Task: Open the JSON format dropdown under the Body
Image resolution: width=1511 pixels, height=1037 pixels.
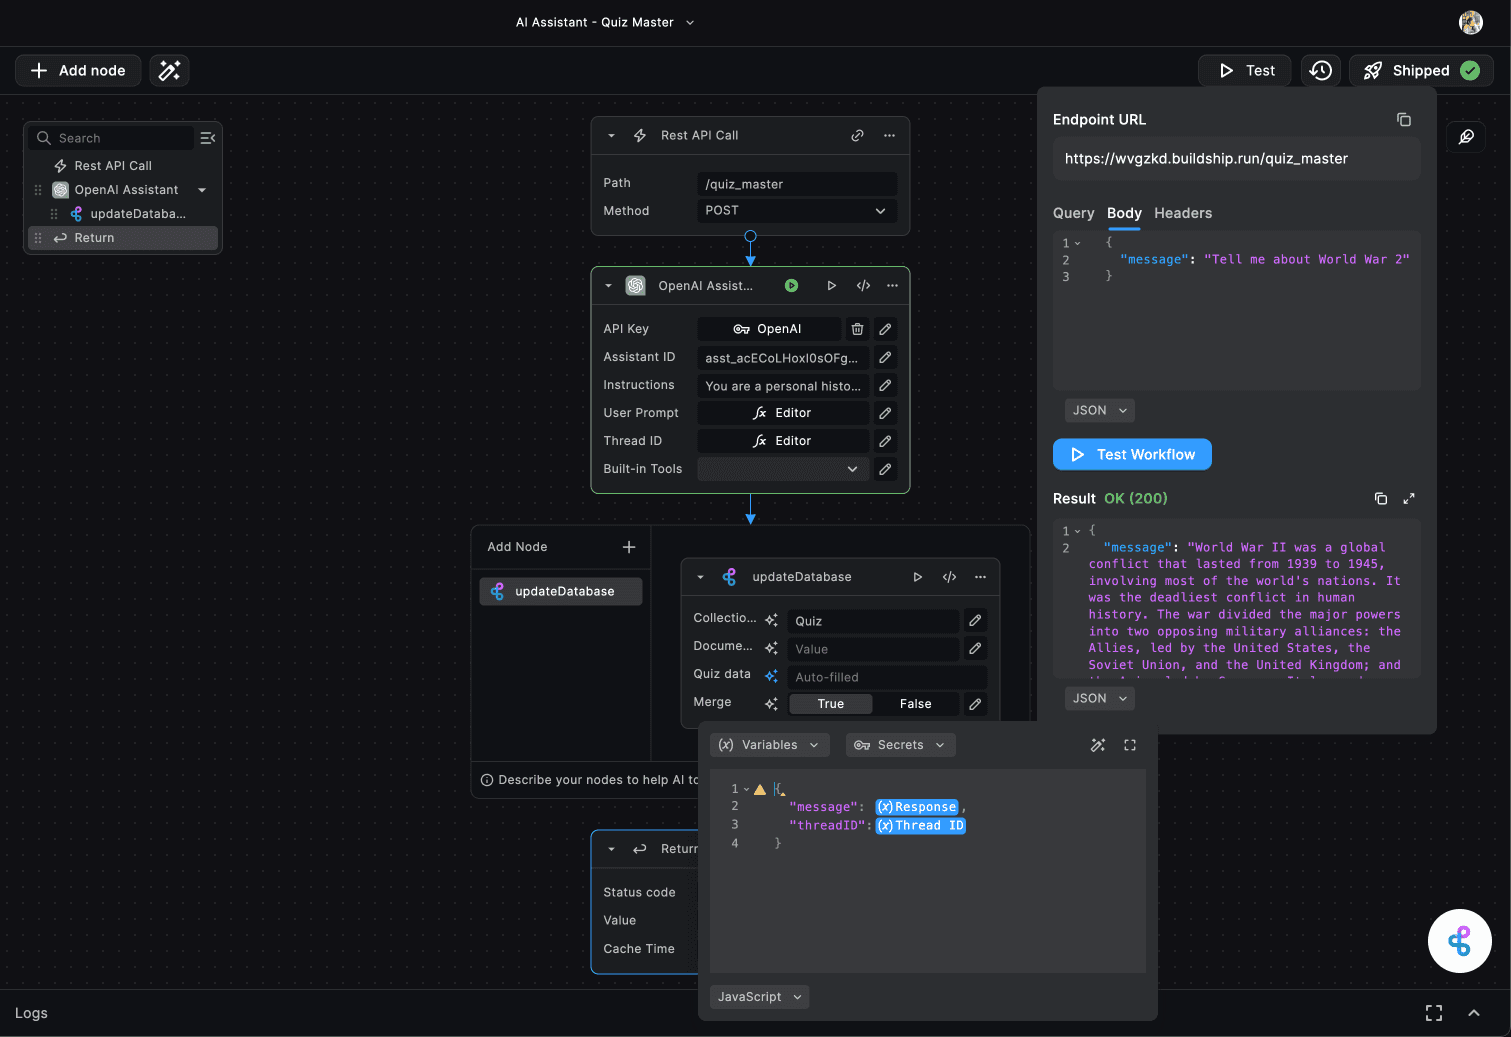Action: 1098,410
